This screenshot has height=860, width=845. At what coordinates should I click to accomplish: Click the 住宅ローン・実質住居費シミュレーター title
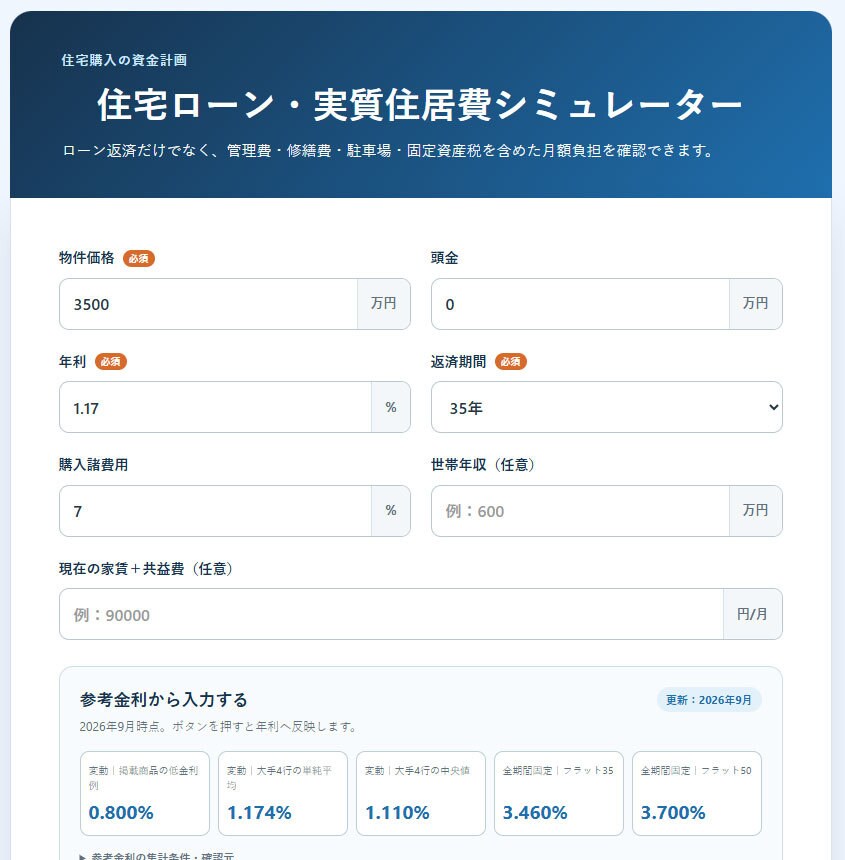[419, 104]
